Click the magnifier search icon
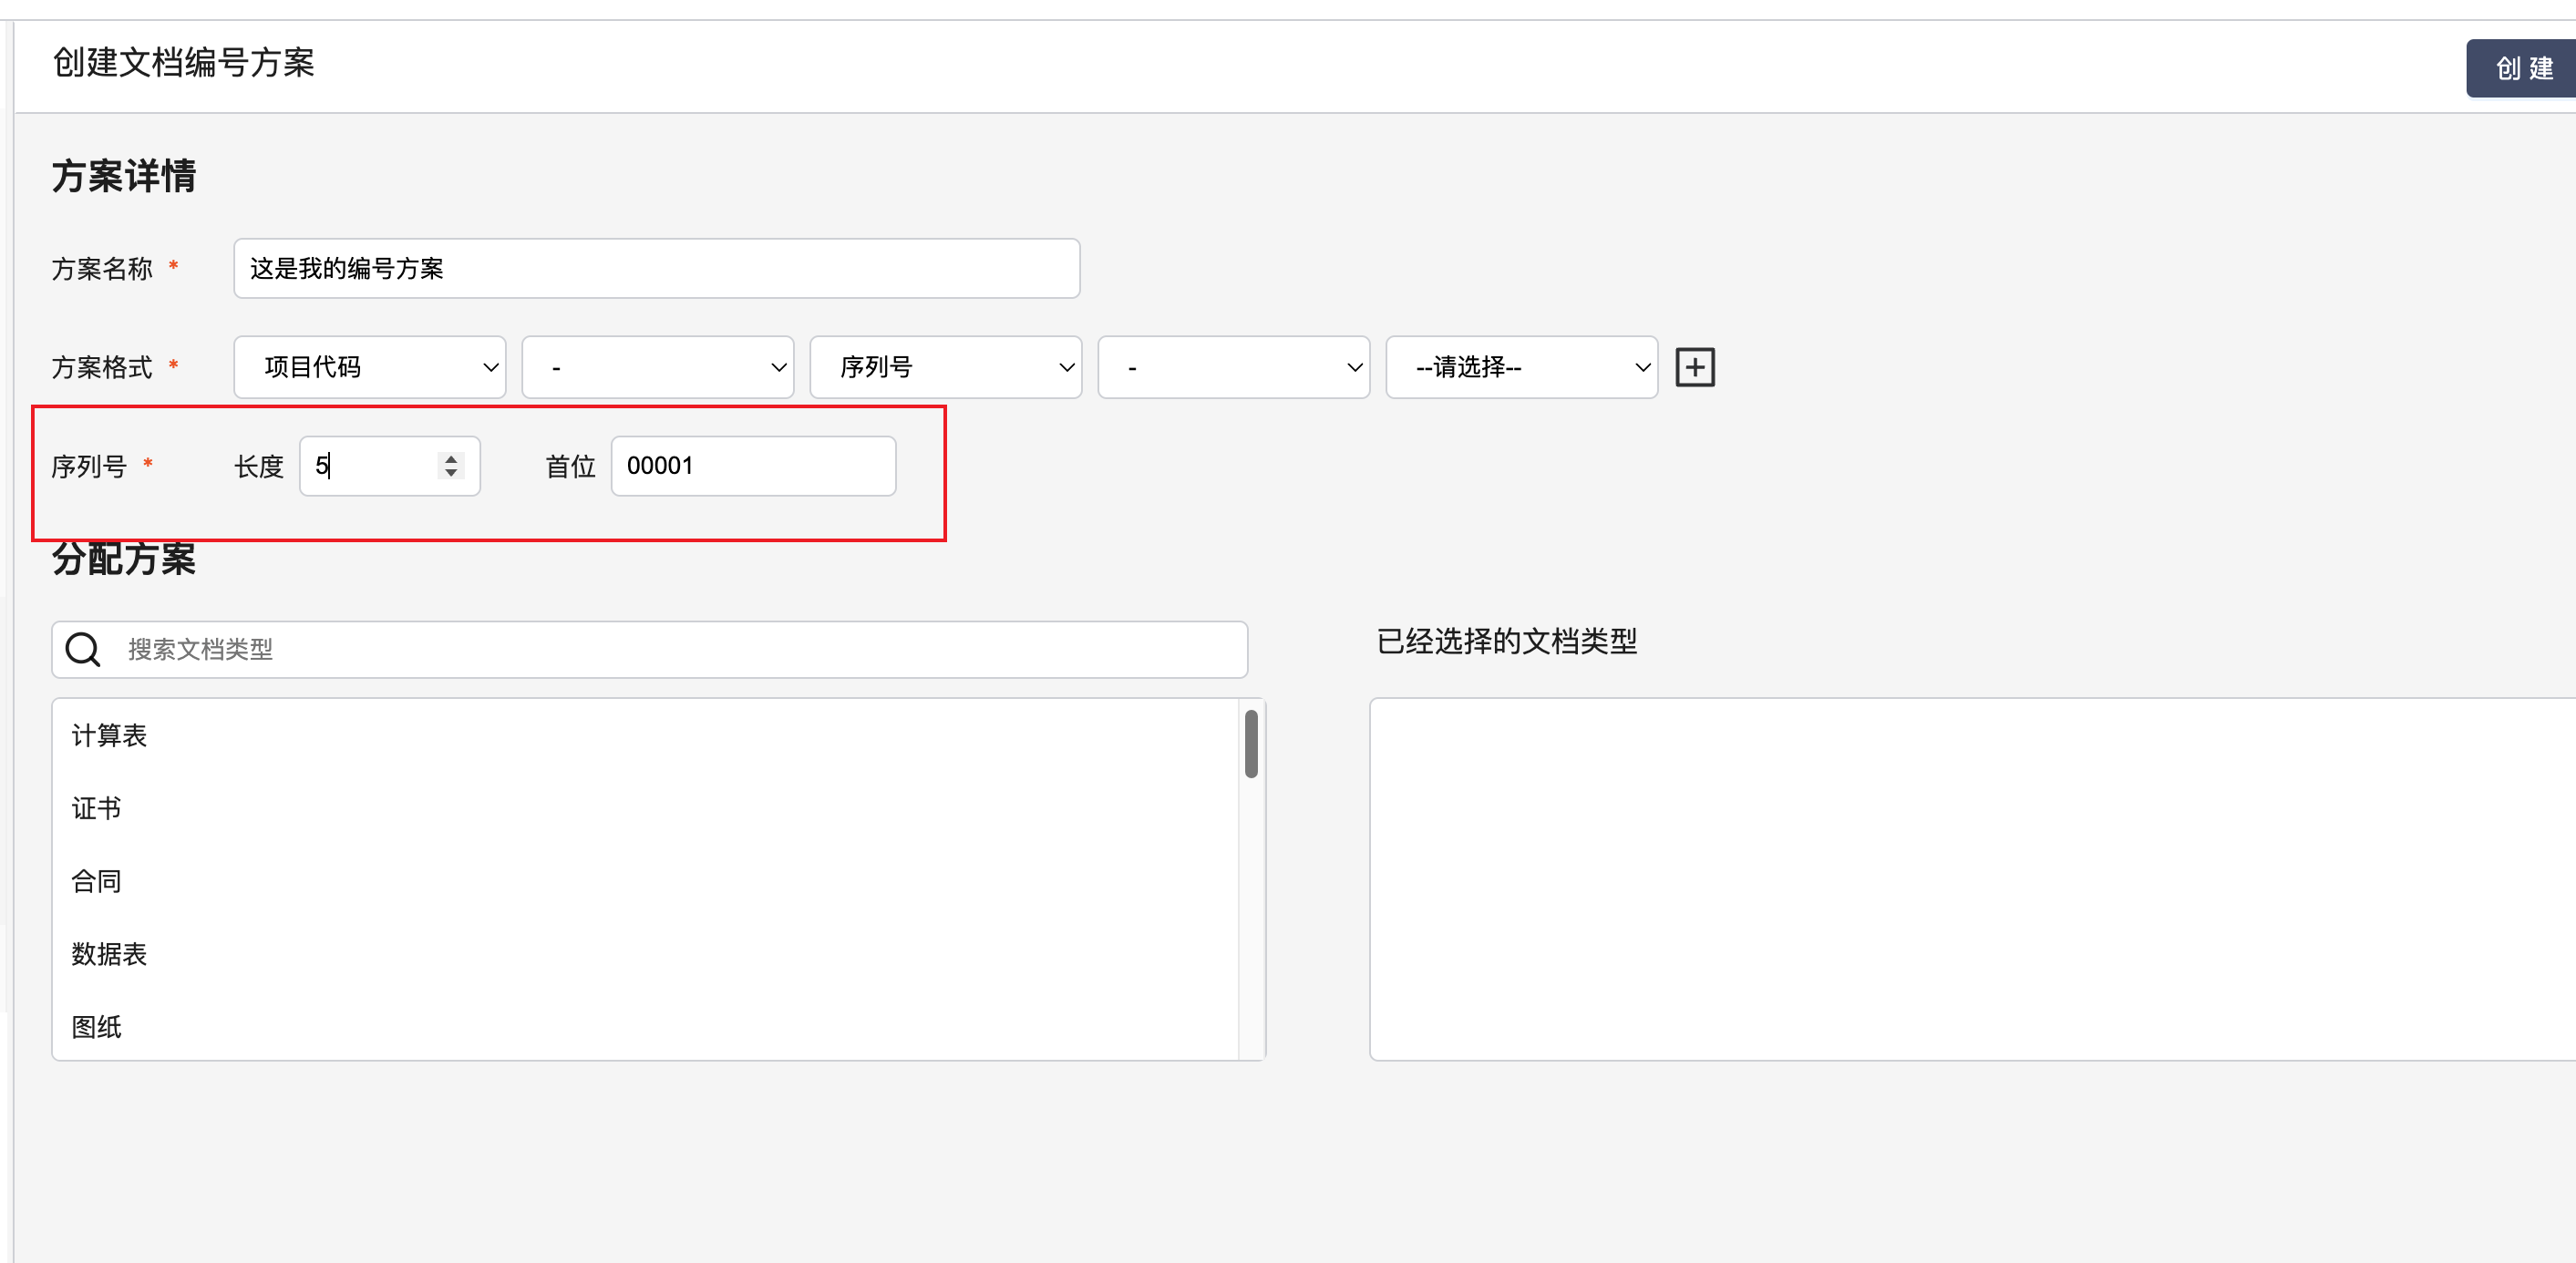This screenshot has height=1263, width=2576. [83, 649]
